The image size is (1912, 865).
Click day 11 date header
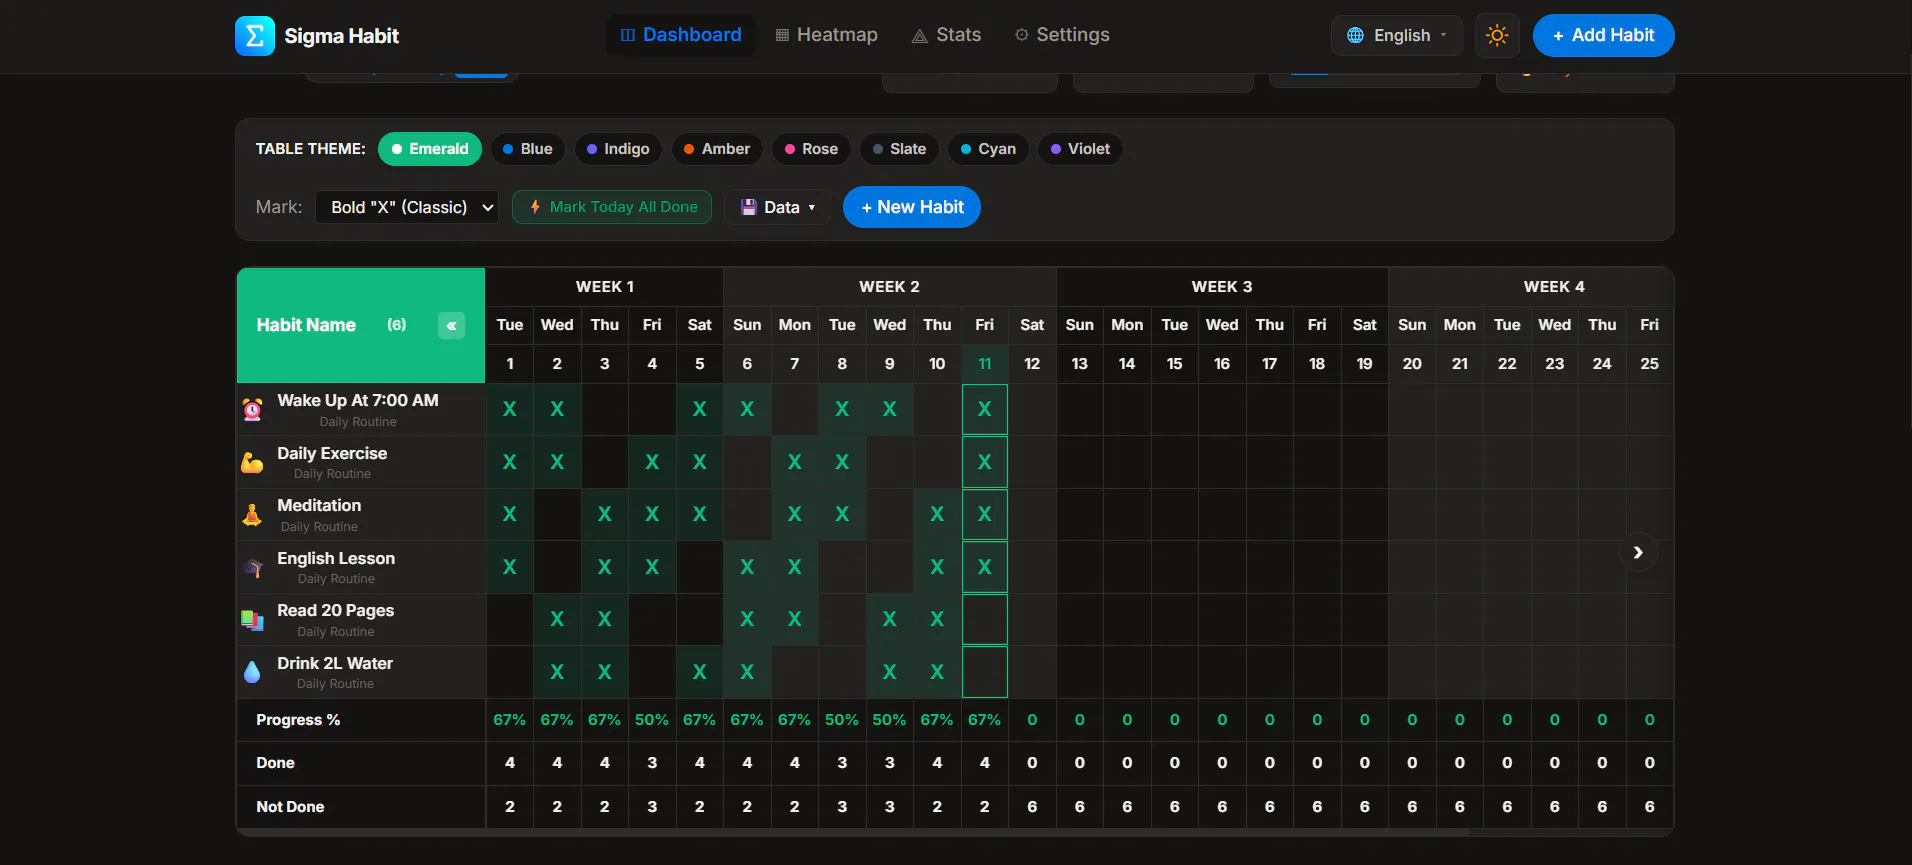(985, 364)
